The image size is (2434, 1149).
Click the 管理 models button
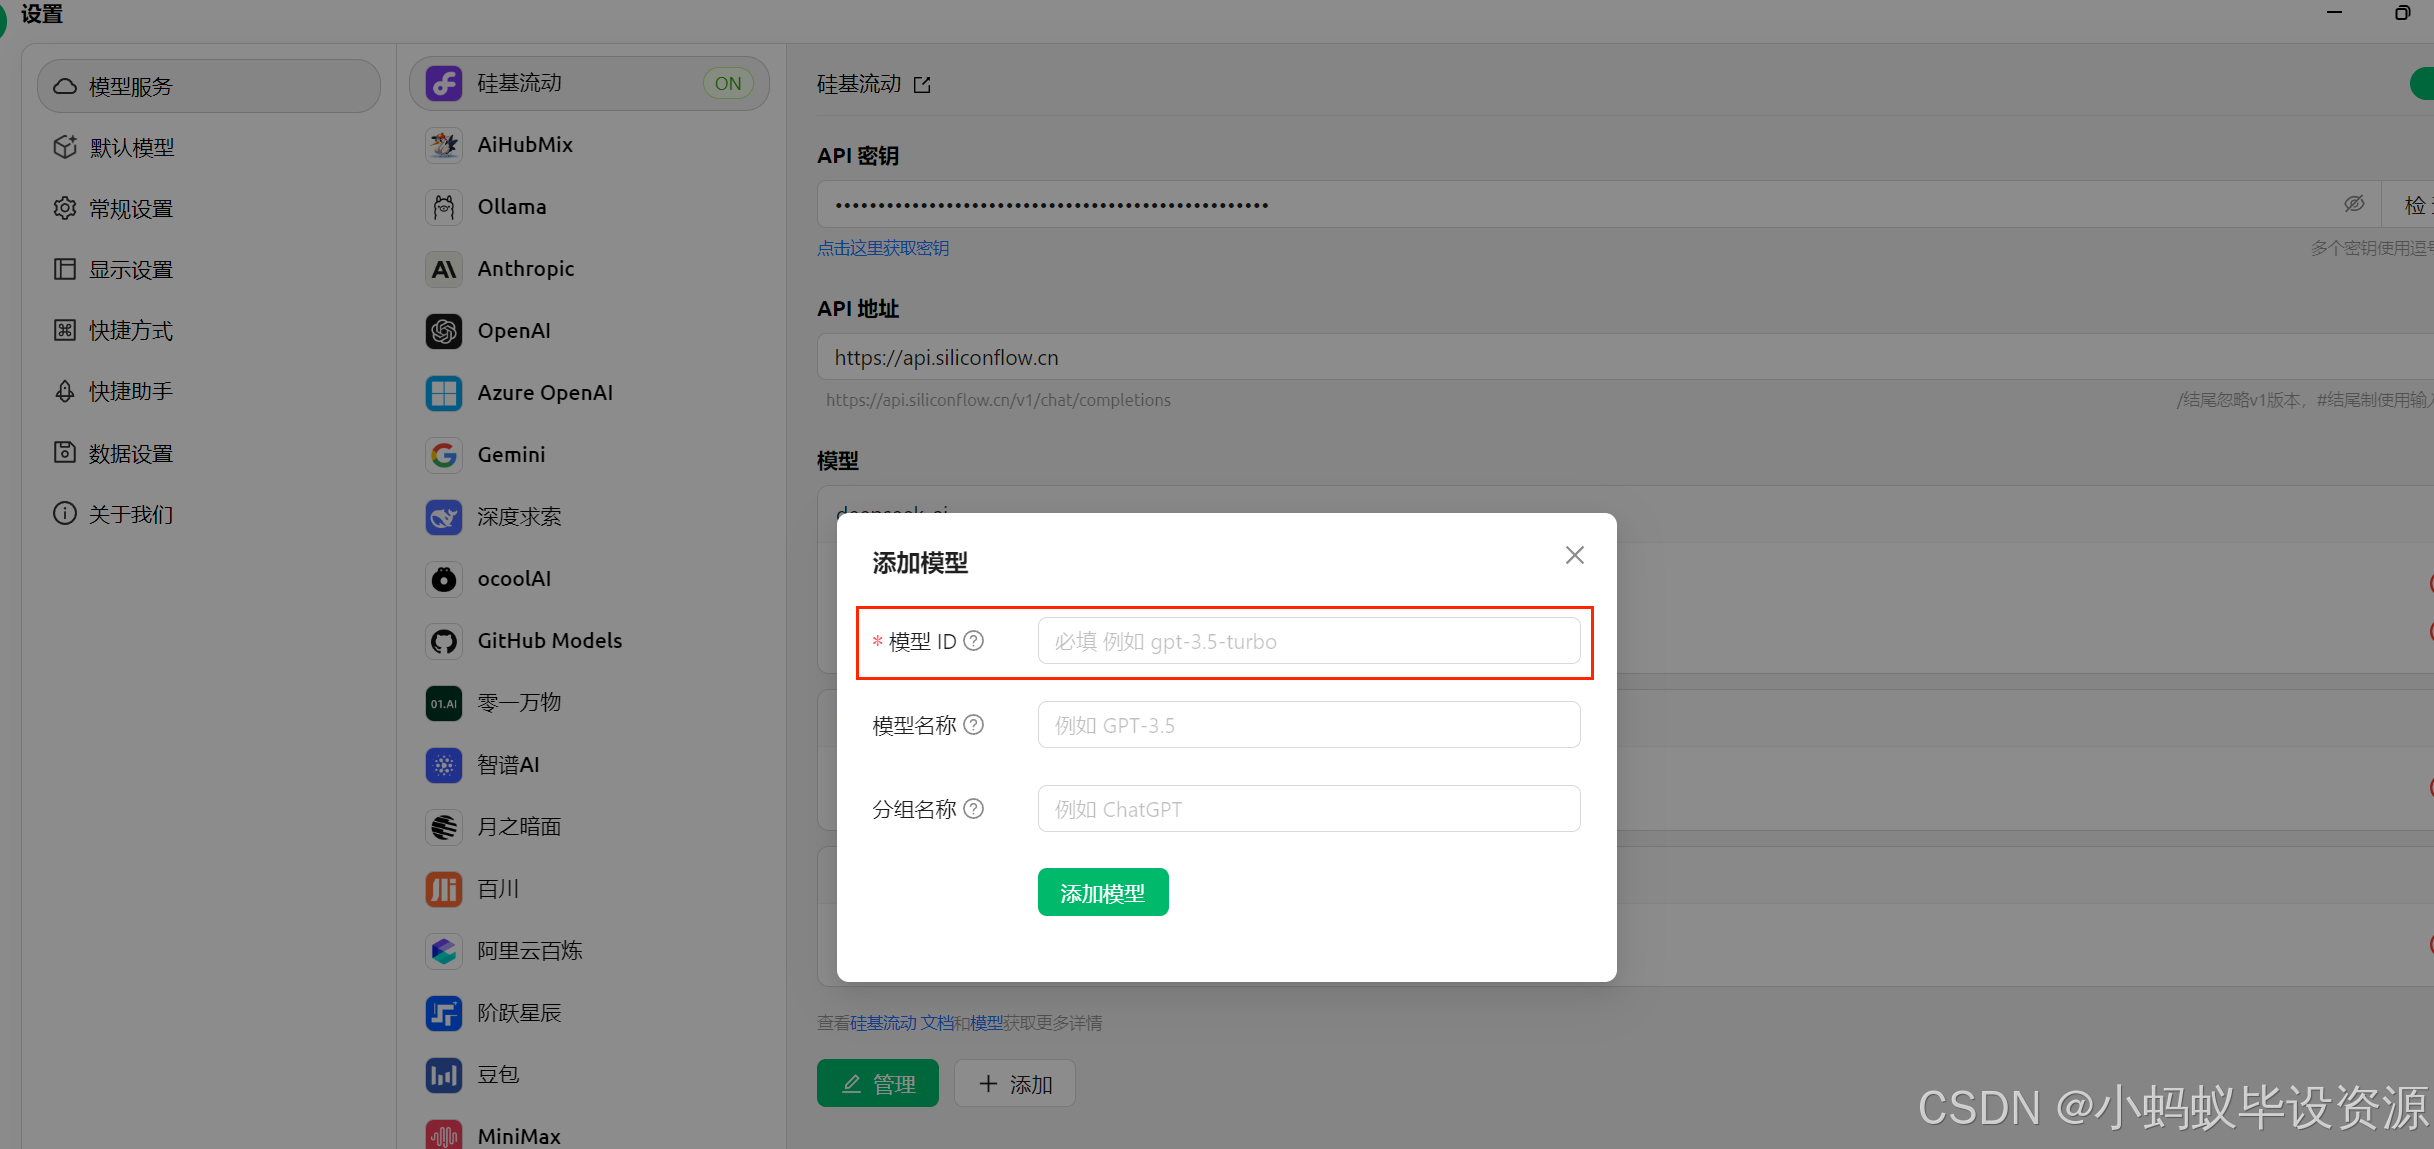877,1084
